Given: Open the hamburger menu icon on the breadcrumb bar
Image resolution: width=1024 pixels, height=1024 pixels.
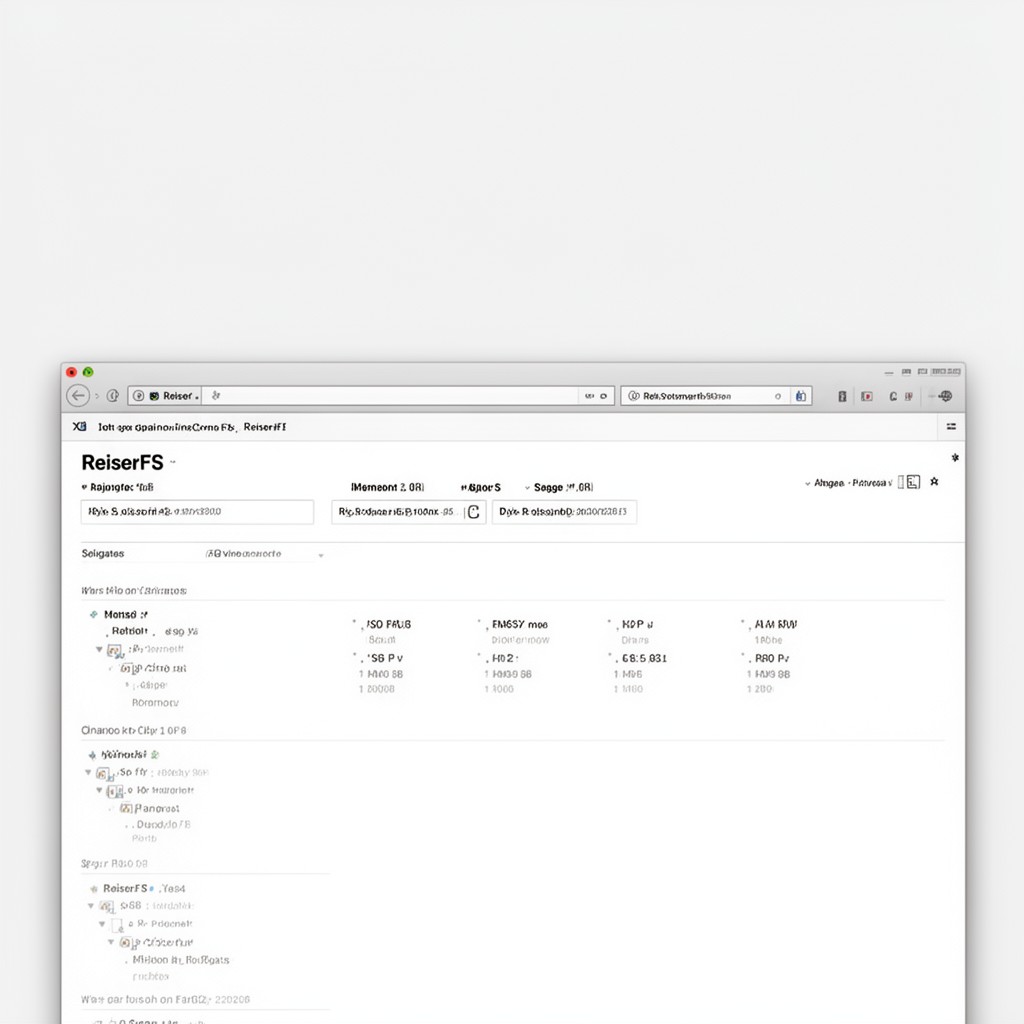Looking at the screenshot, I should (951, 426).
